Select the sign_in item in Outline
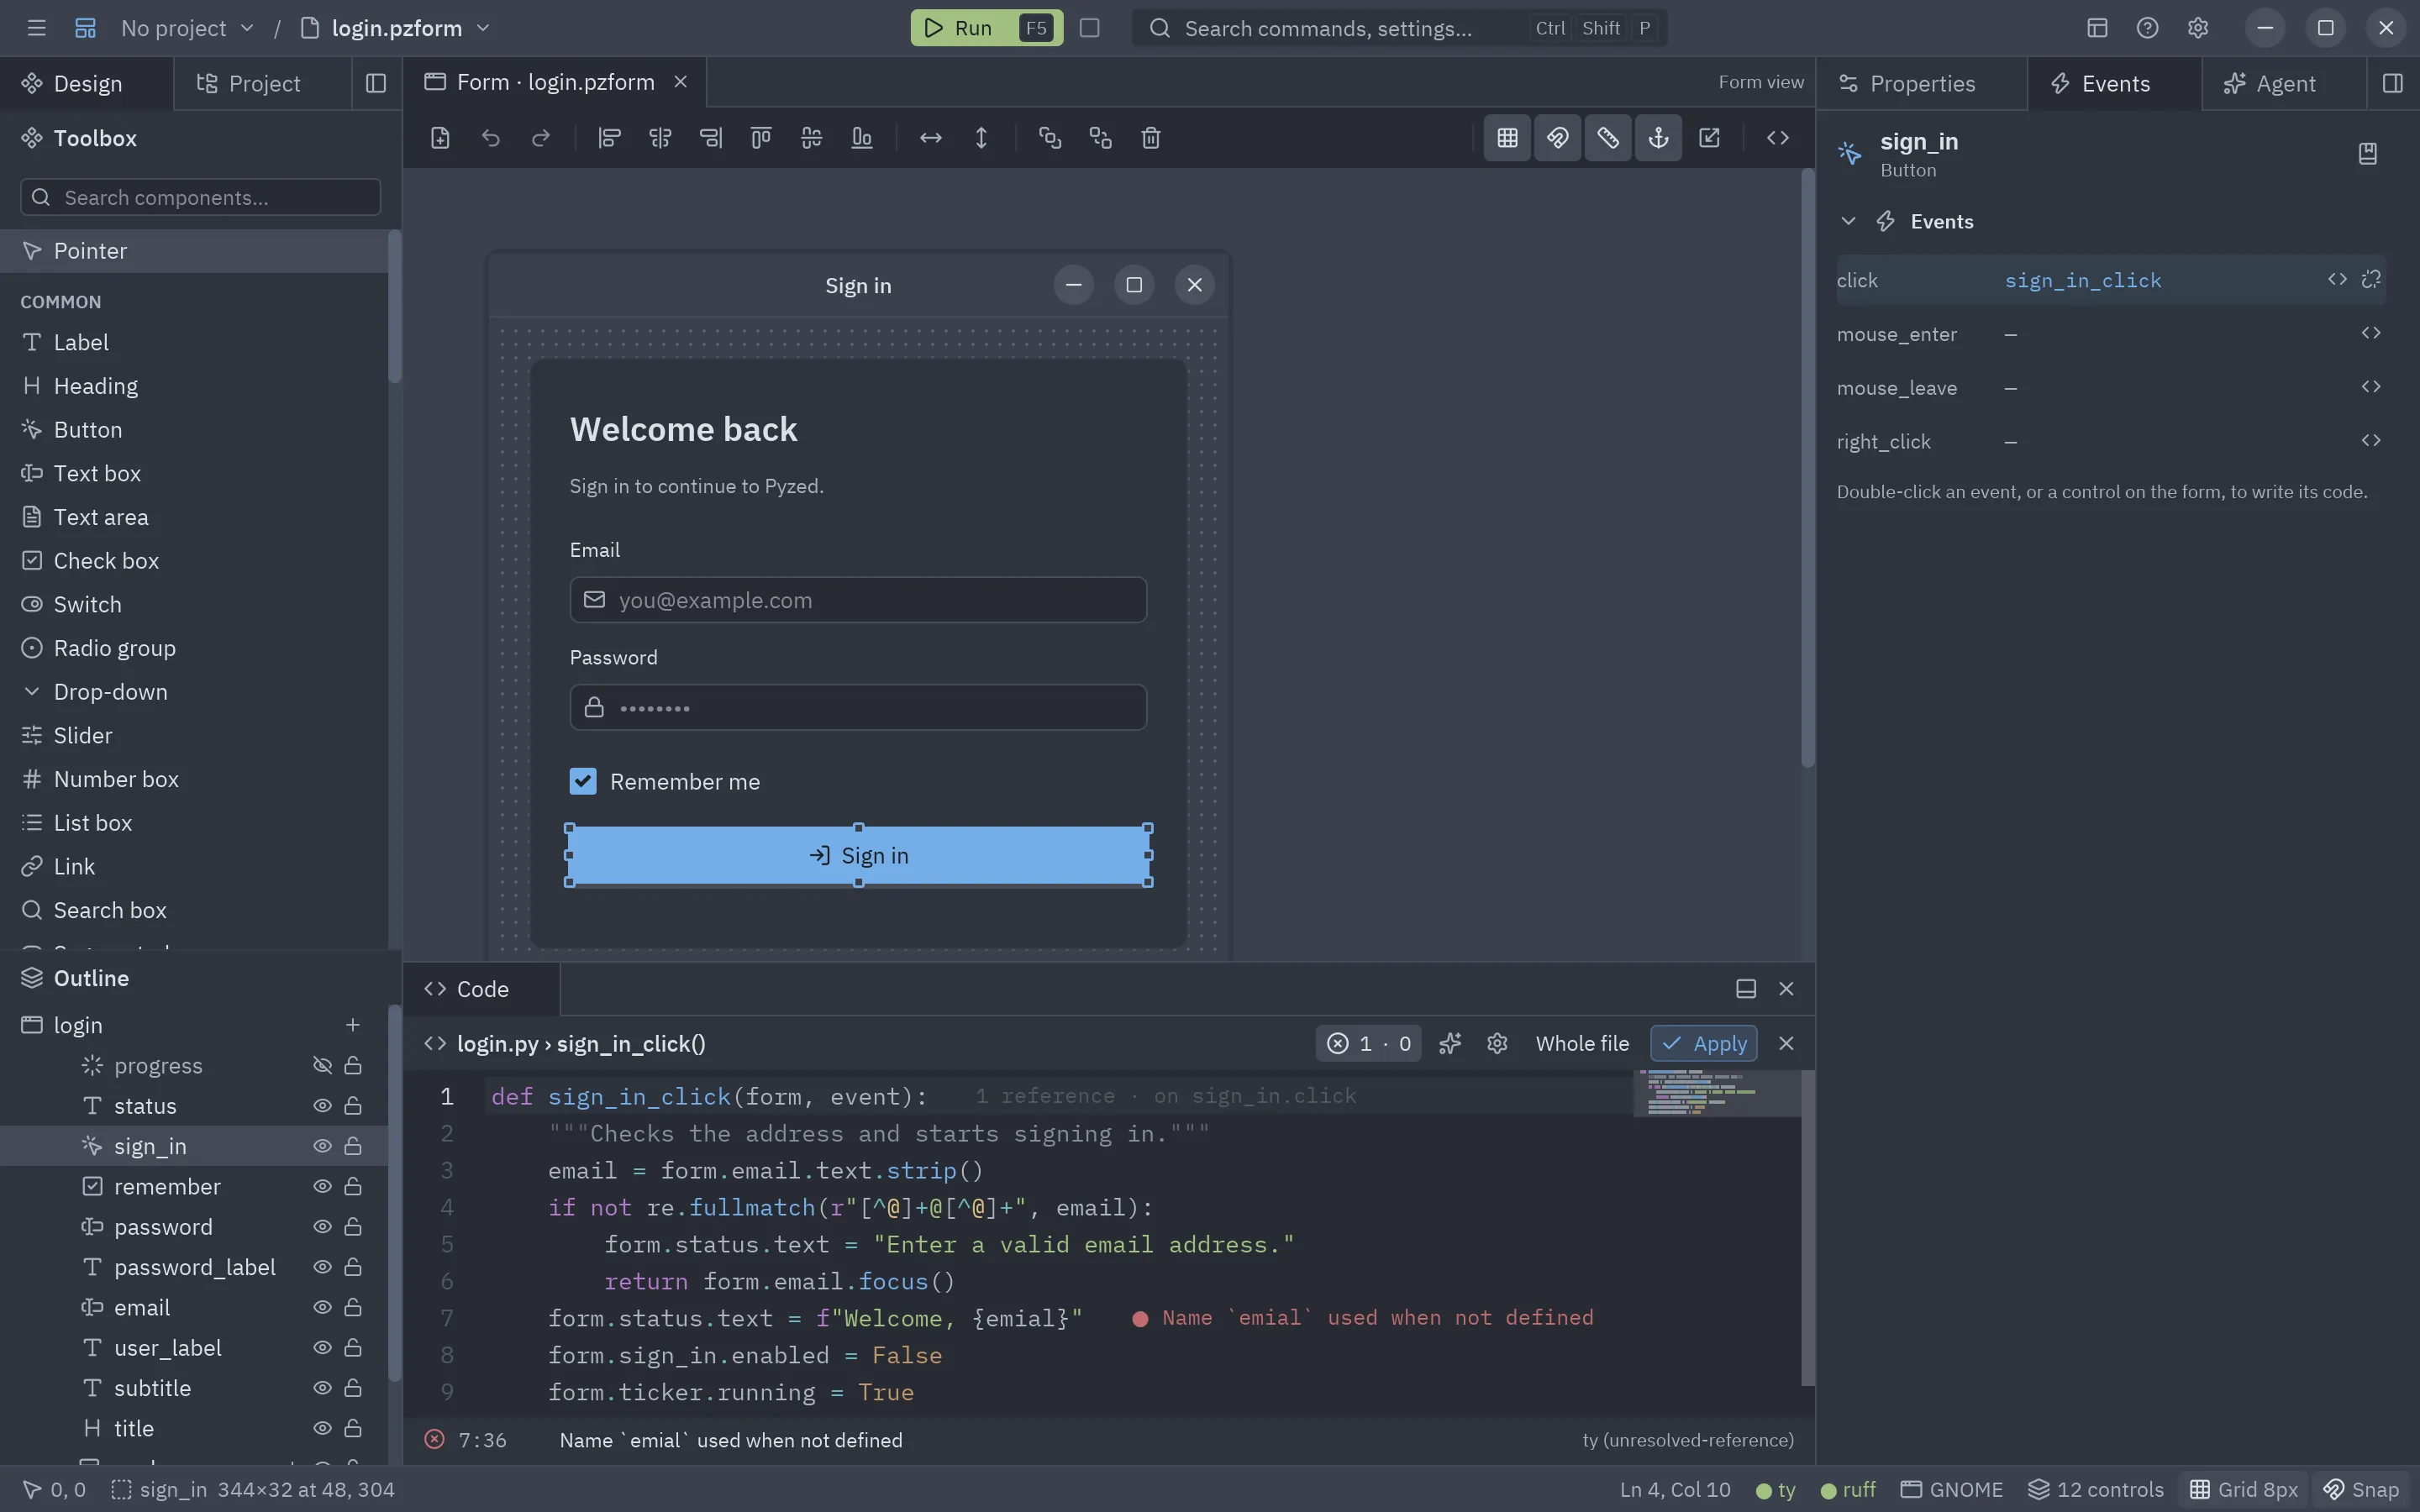The image size is (2420, 1512). pyautogui.click(x=194, y=1146)
